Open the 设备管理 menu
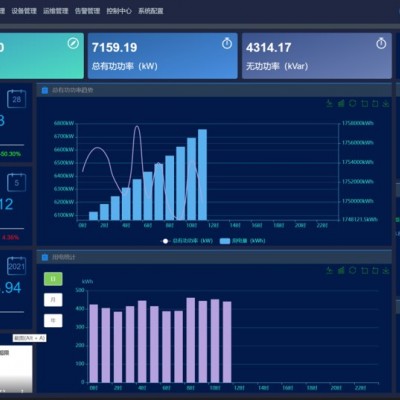This screenshot has width=400, height=400. [x=24, y=11]
